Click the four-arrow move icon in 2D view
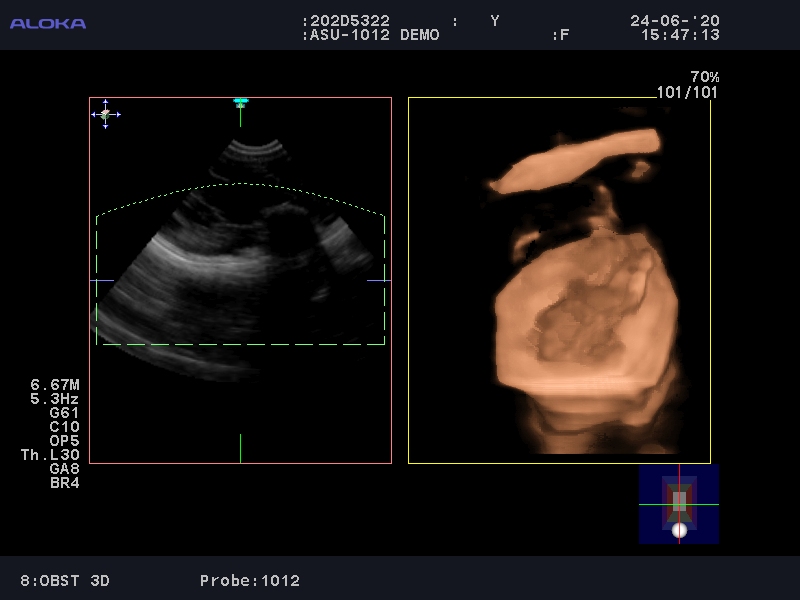The width and height of the screenshot is (800, 600). [x=106, y=115]
